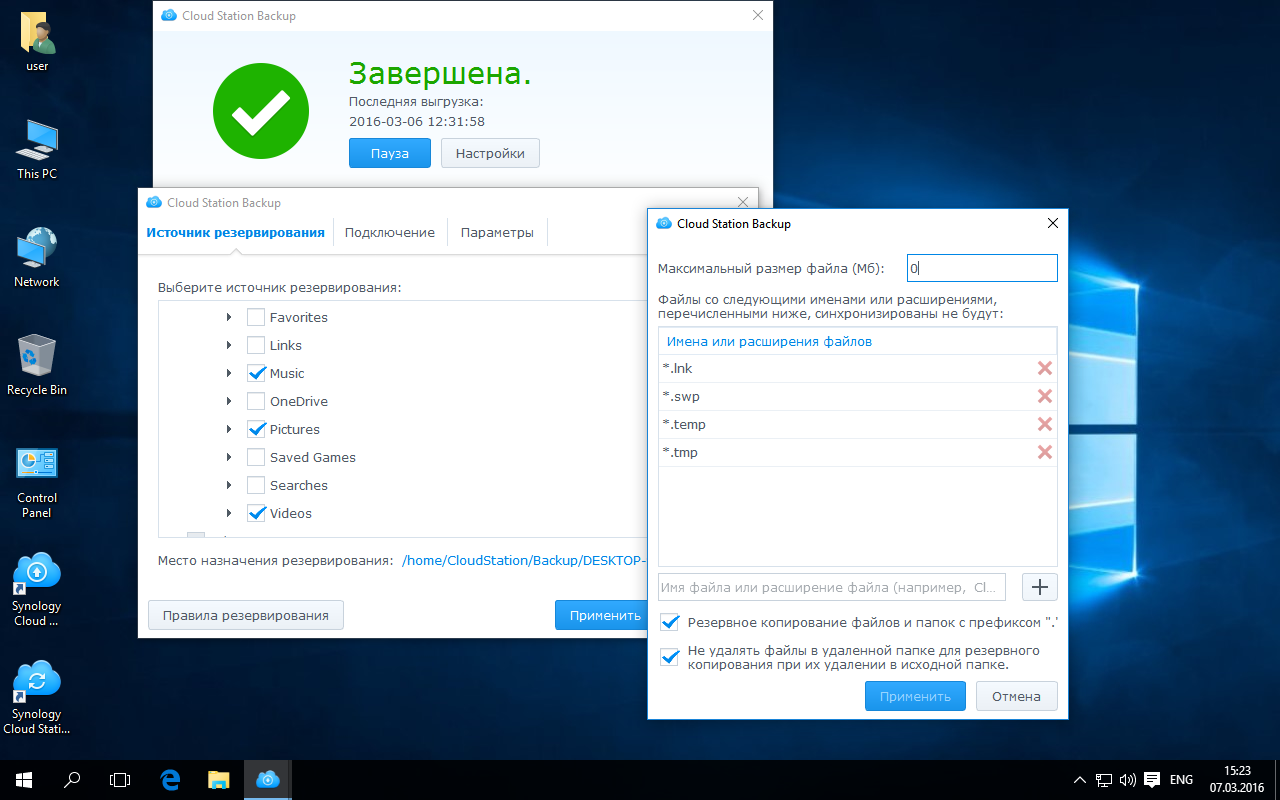The height and width of the screenshot is (800, 1280).
Task: Check the Favorites folder checkbox
Action: (x=256, y=317)
